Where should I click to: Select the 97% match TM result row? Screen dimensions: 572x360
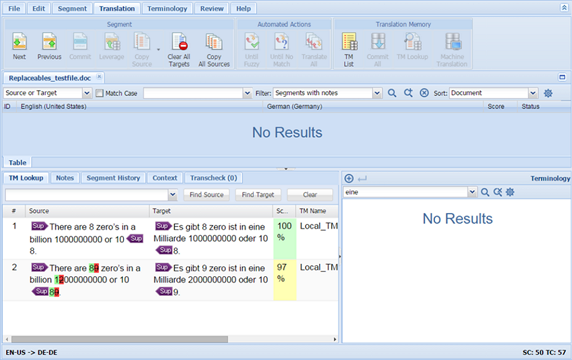171,280
